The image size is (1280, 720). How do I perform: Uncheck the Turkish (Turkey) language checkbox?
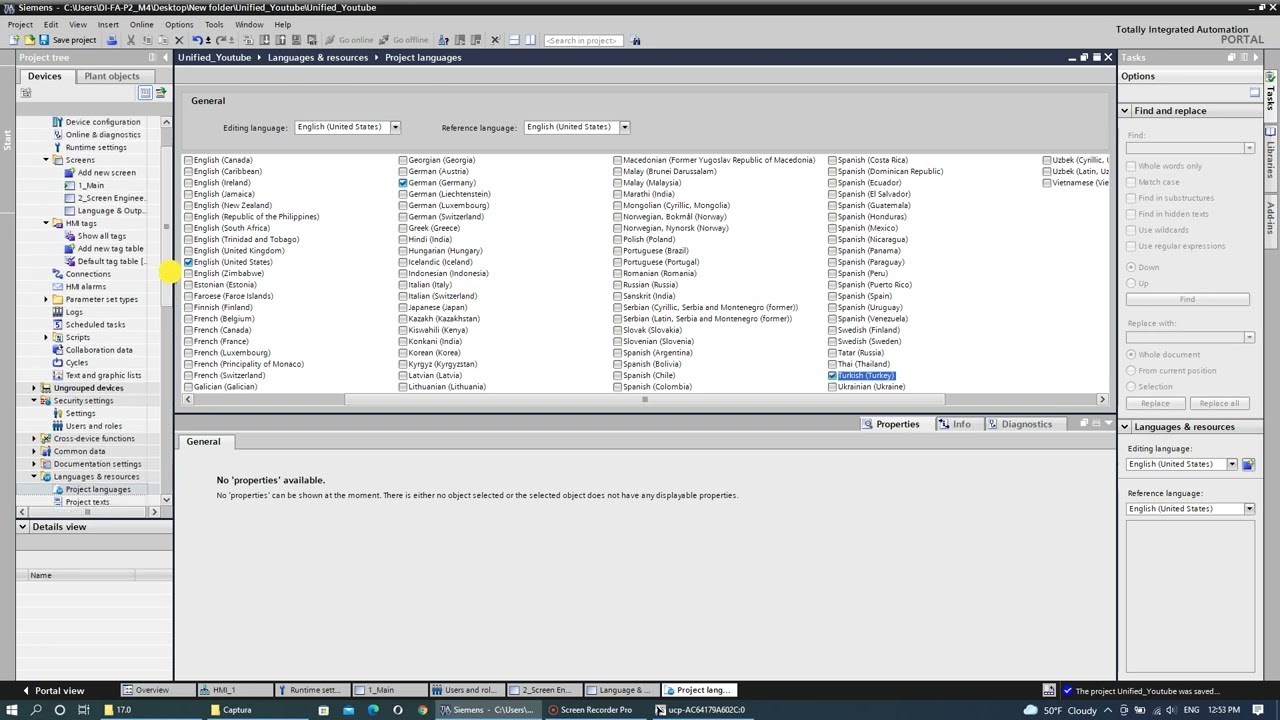[x=832, y=375]
